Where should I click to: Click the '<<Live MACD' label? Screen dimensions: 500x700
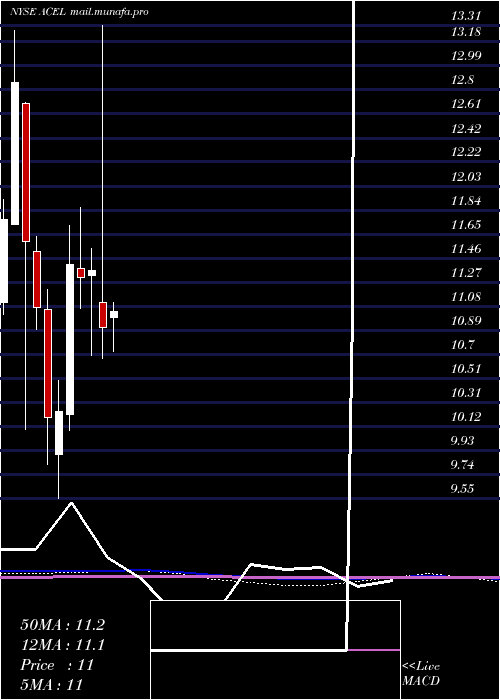point(421,674)
